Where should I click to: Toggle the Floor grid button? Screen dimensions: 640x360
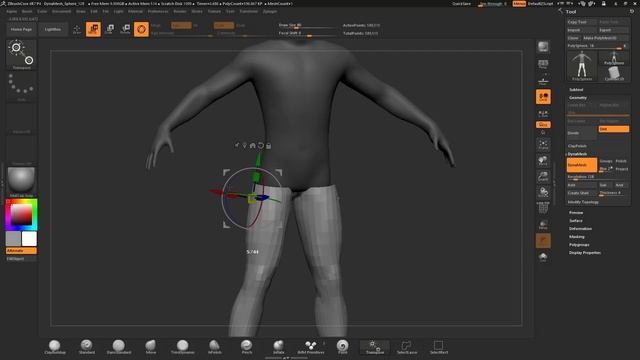click(x=543, y=81)
